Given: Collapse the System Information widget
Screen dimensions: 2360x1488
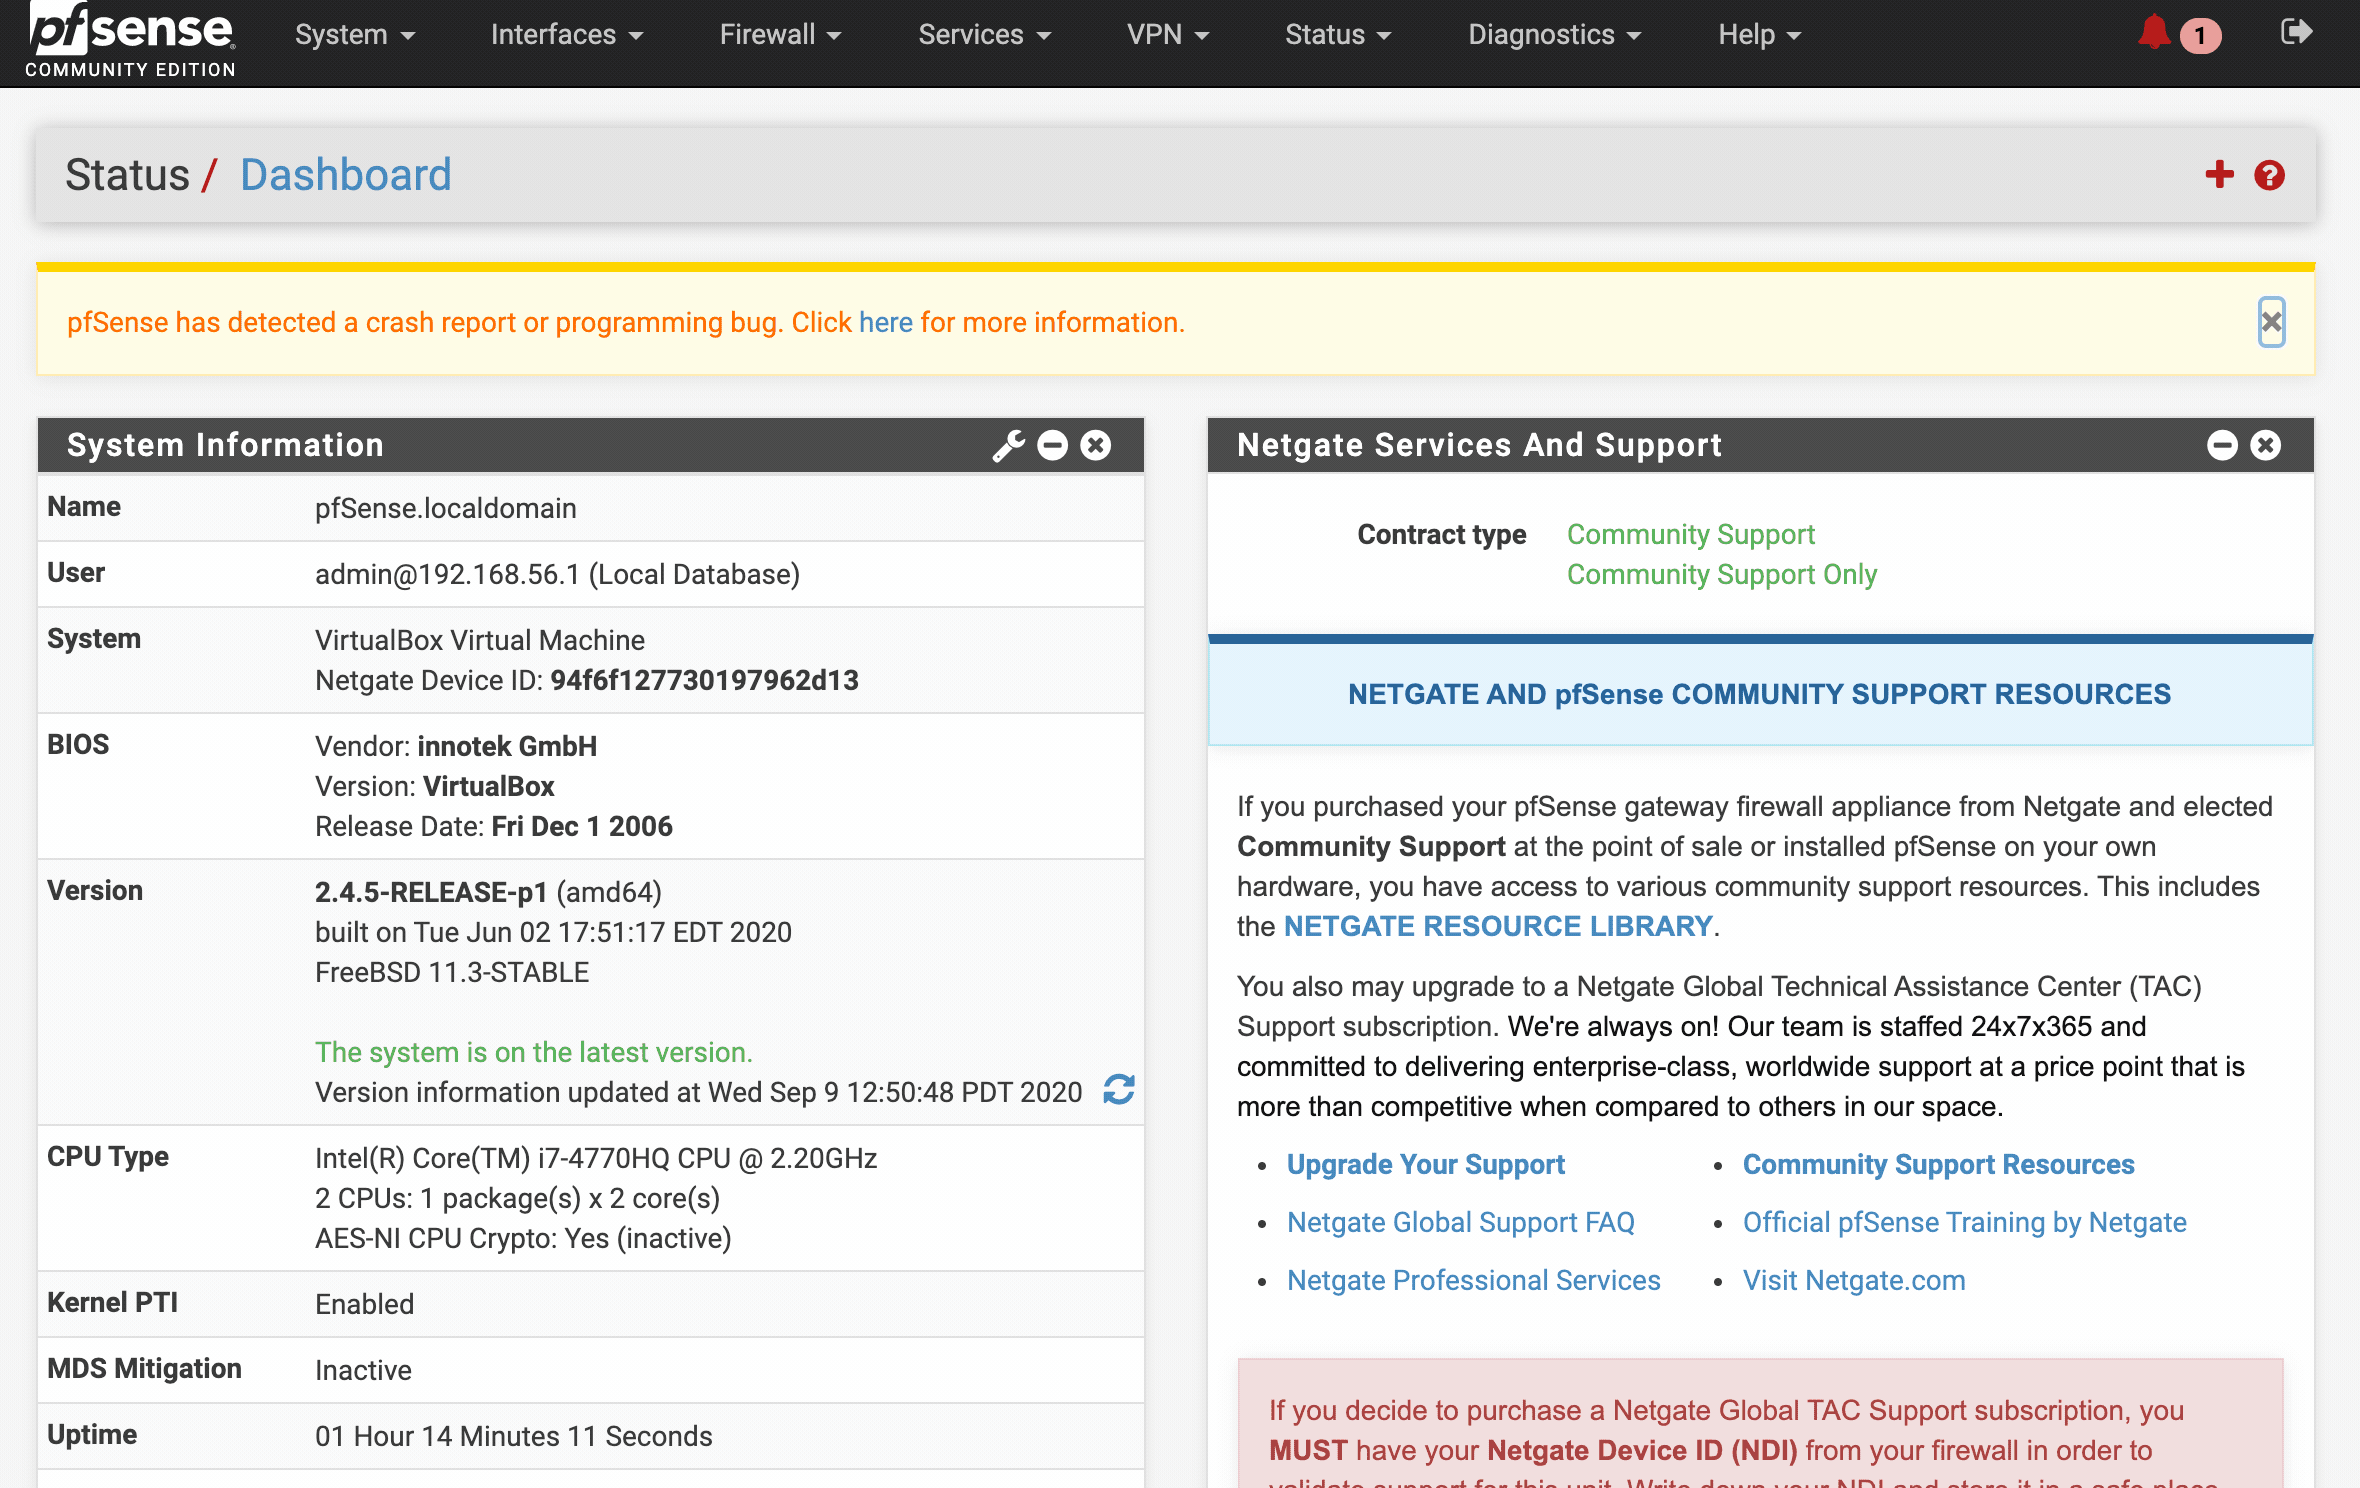Looking at the screenshot, I should click(1052, 445).
